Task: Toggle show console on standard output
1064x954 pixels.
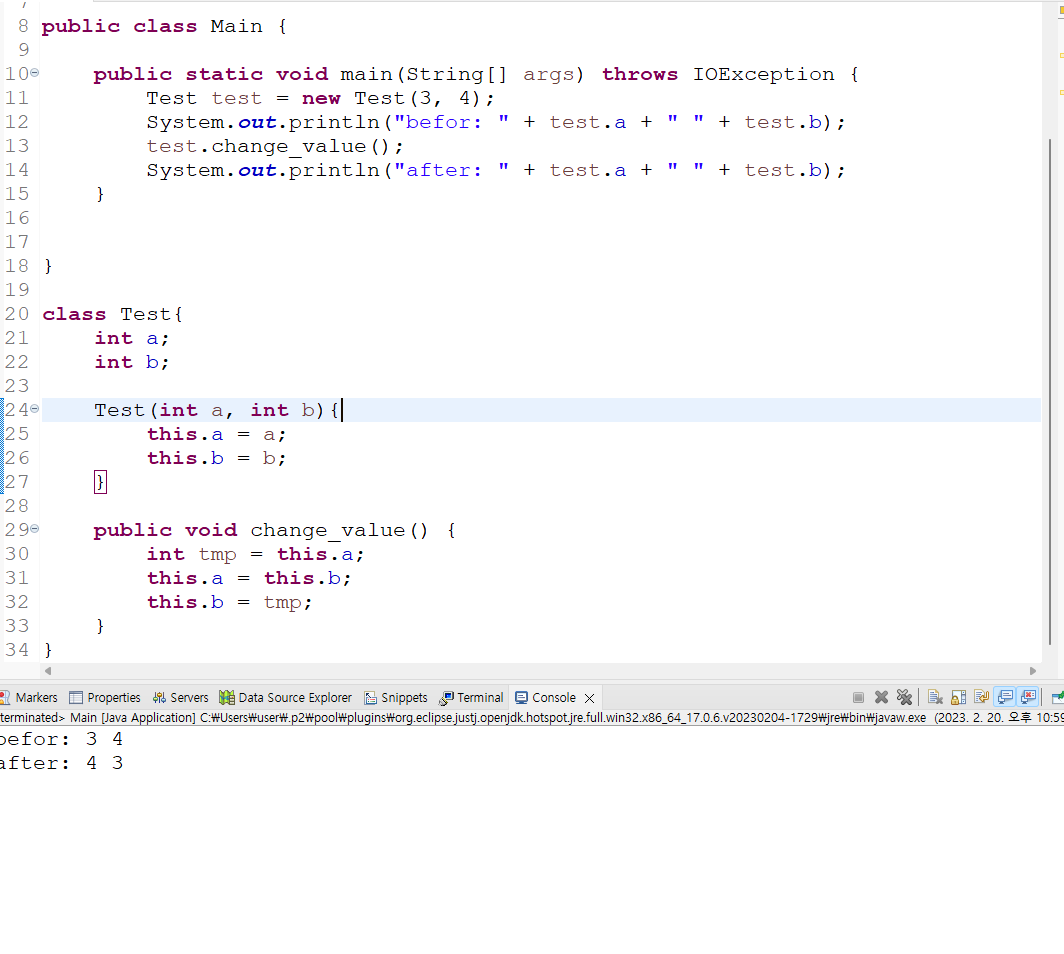Action: click(x=1005, y=698)
